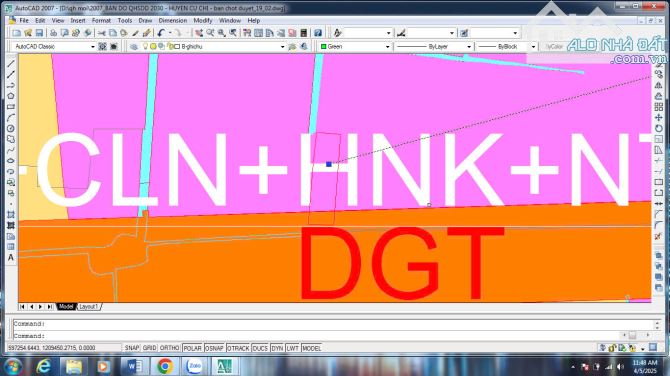670x376 pixels.
Task: Toggle the layer on/off lightbulb icon
Action: click(145, 47)
